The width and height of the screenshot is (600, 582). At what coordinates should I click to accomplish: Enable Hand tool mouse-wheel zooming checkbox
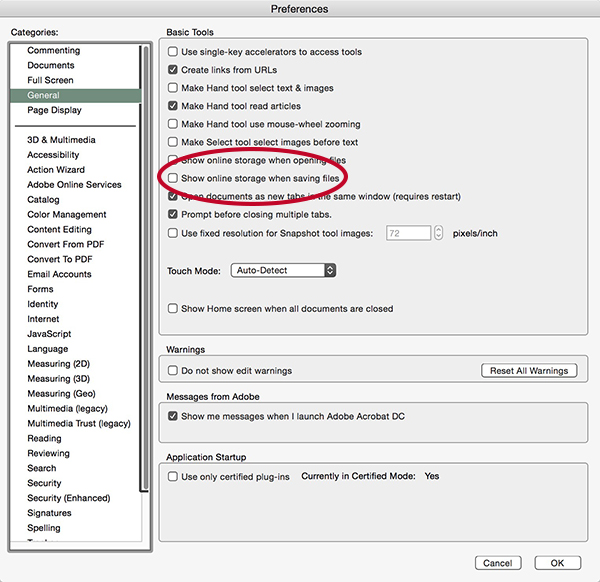click(x=173, y=124)
